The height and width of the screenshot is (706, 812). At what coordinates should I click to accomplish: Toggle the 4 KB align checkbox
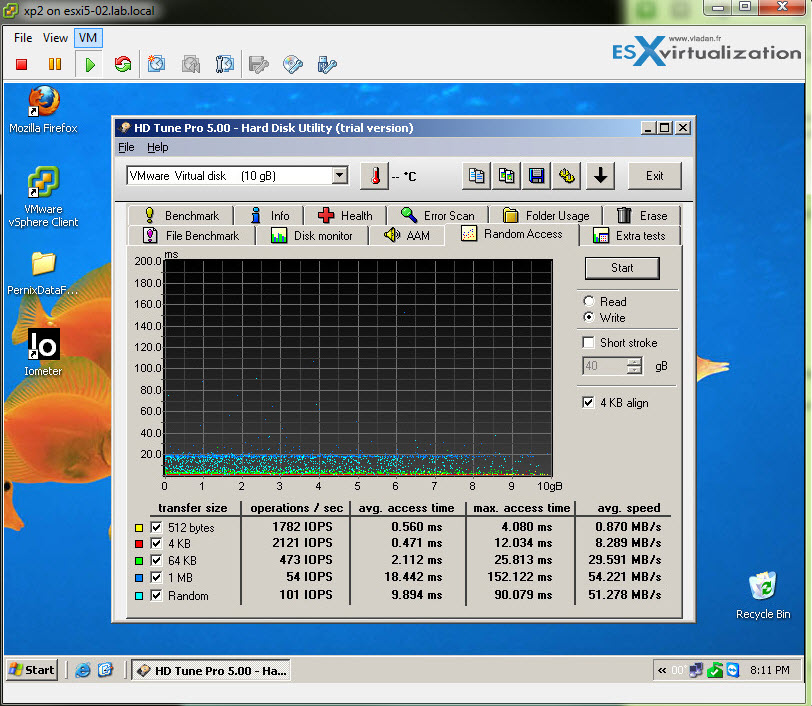588,402
